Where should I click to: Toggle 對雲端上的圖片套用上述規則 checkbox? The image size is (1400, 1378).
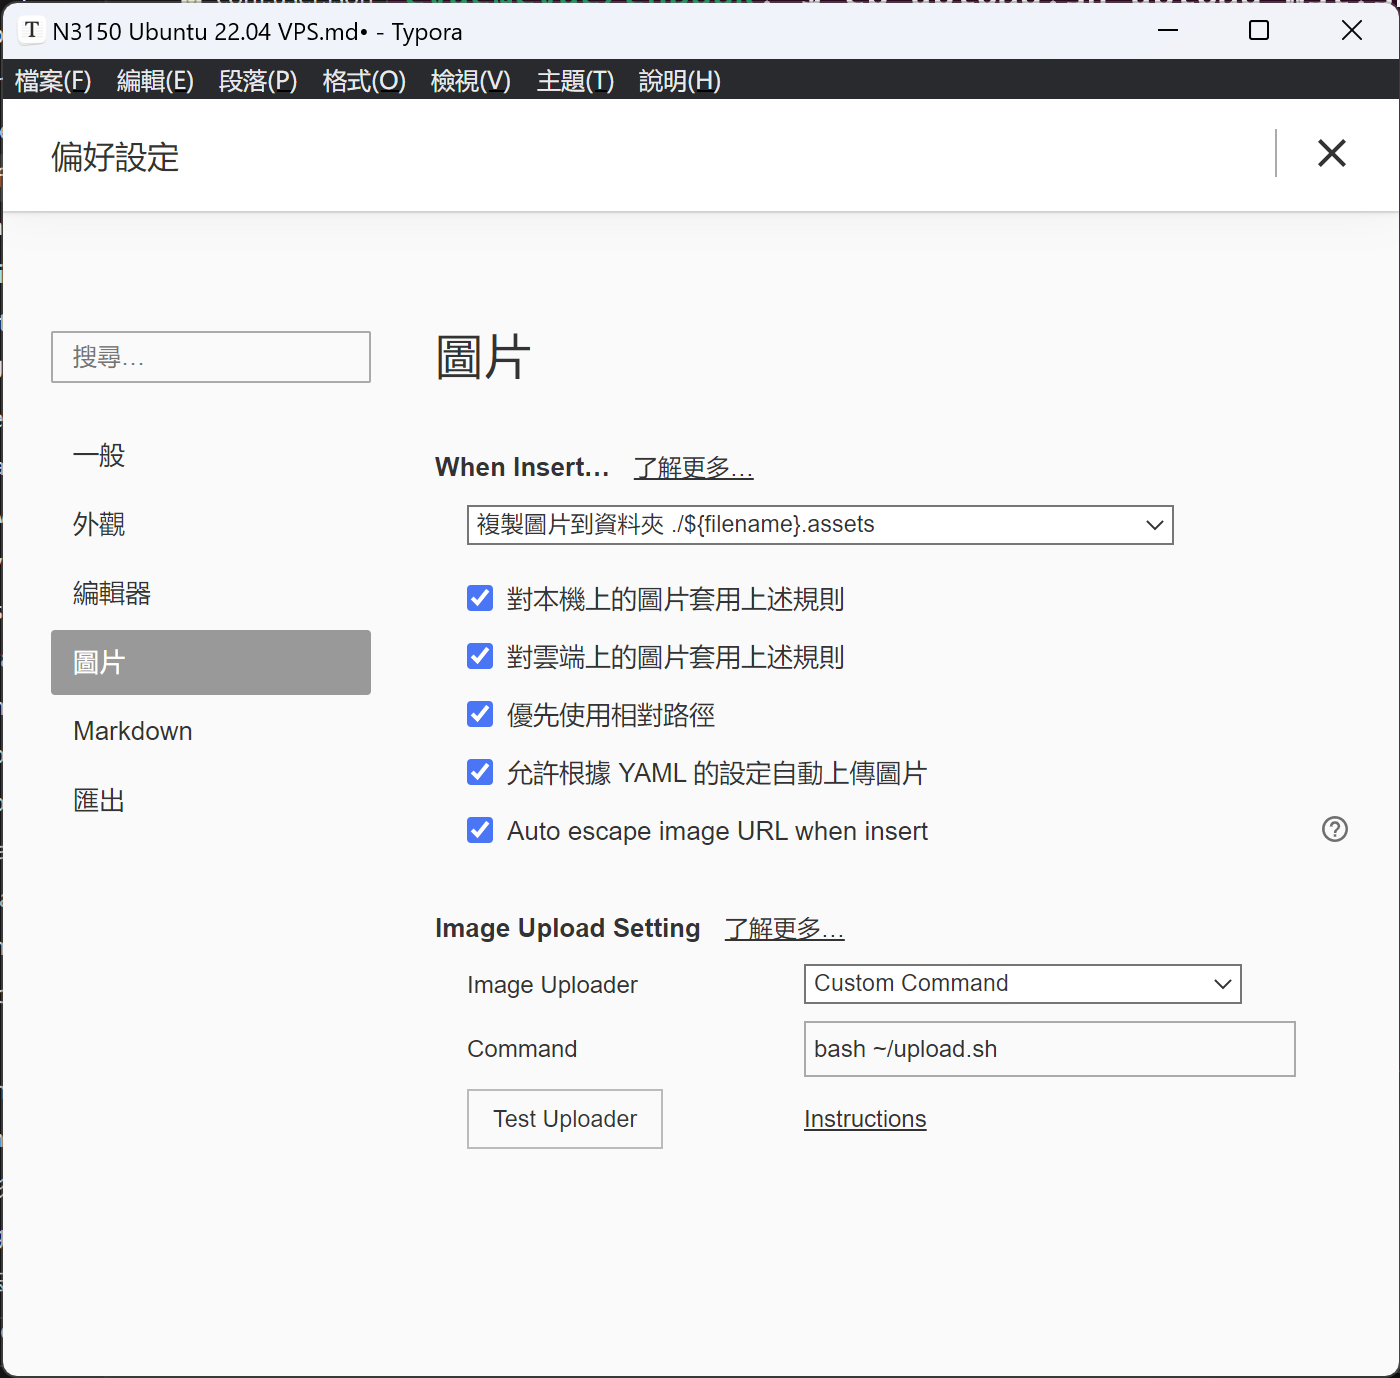[480, 657]
